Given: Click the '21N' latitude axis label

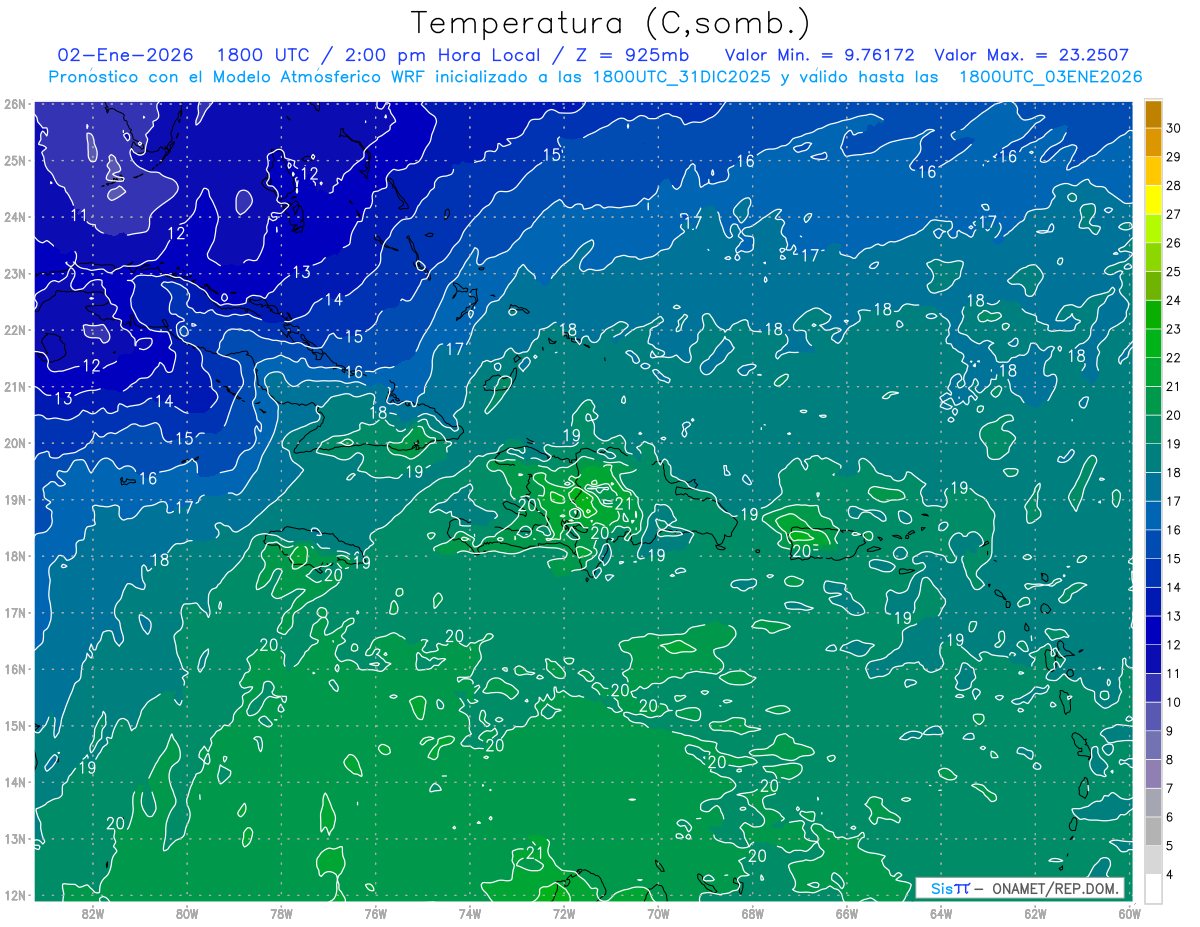Looking at the screenshot, I should (x=15, y=386).
